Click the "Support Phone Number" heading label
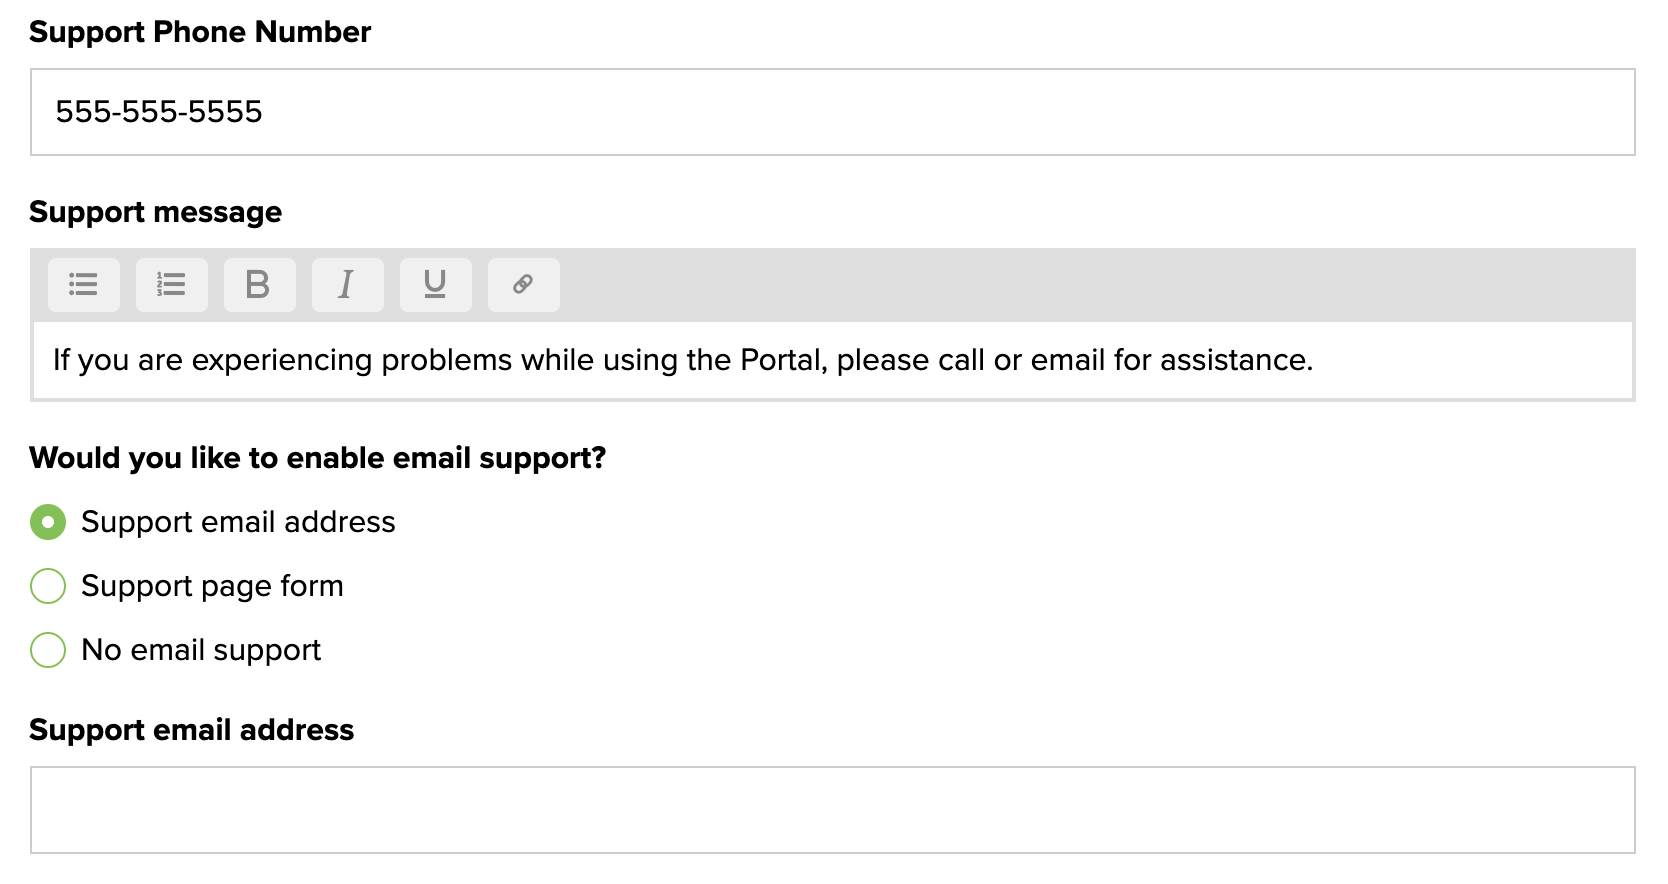 tap(200, 32)
